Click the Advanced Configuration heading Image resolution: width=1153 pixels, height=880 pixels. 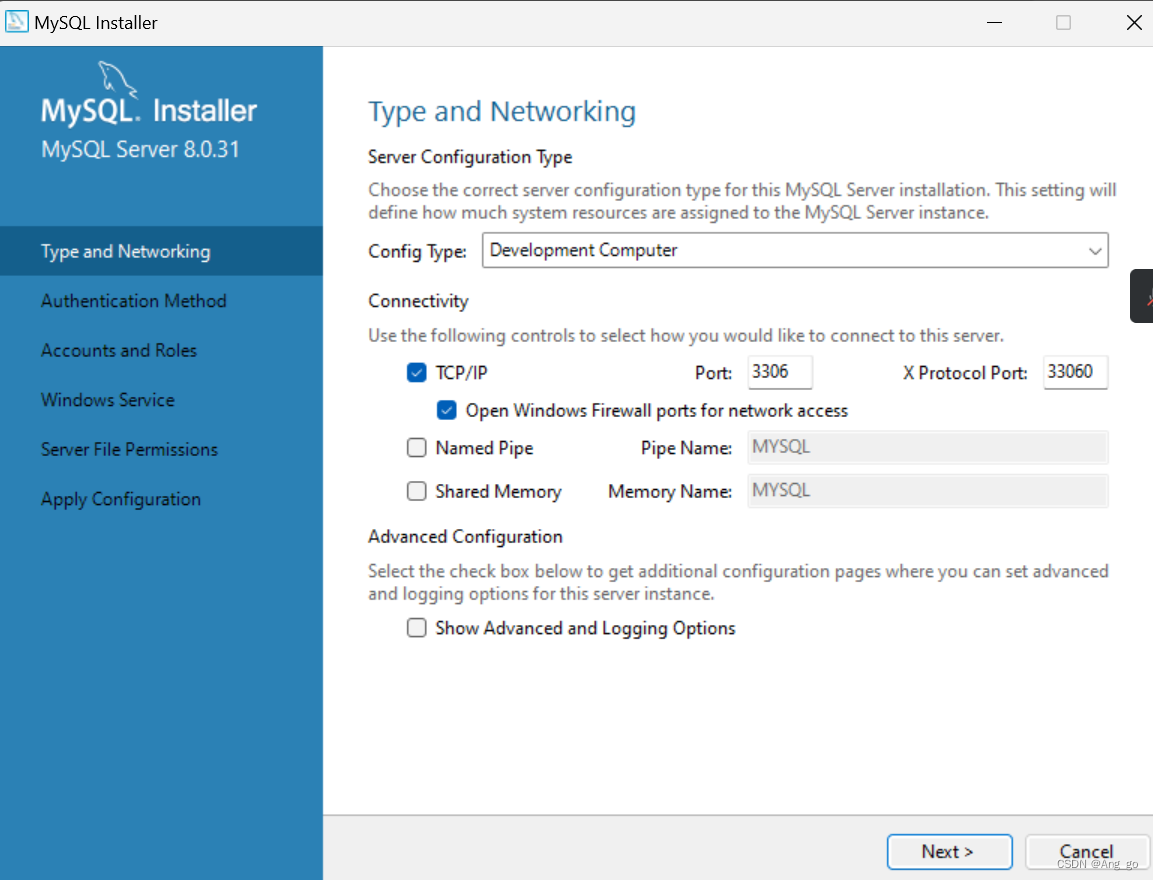(x=465, y=537)
